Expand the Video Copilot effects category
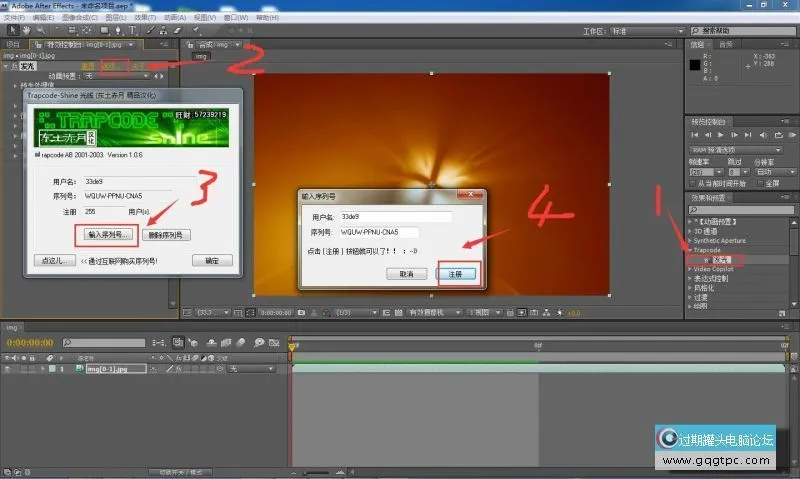Image resolution: width=800 pixels, height=479 pixels. tap(690, 269)
